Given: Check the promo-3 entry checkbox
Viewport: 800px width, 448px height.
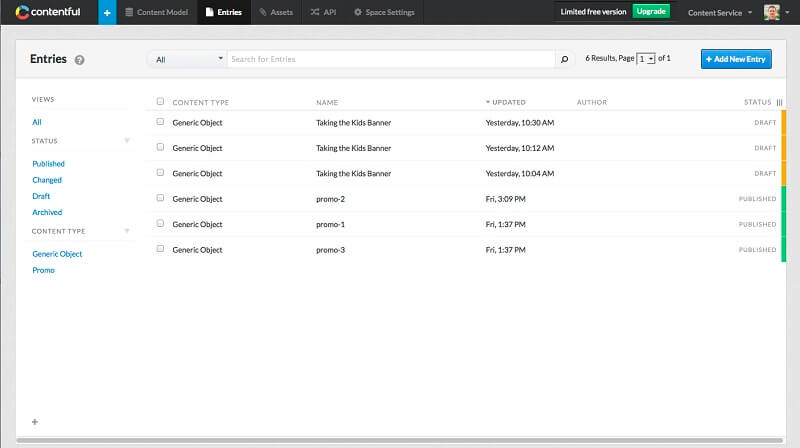Looking at the screenshot, I should click(160, 249).
